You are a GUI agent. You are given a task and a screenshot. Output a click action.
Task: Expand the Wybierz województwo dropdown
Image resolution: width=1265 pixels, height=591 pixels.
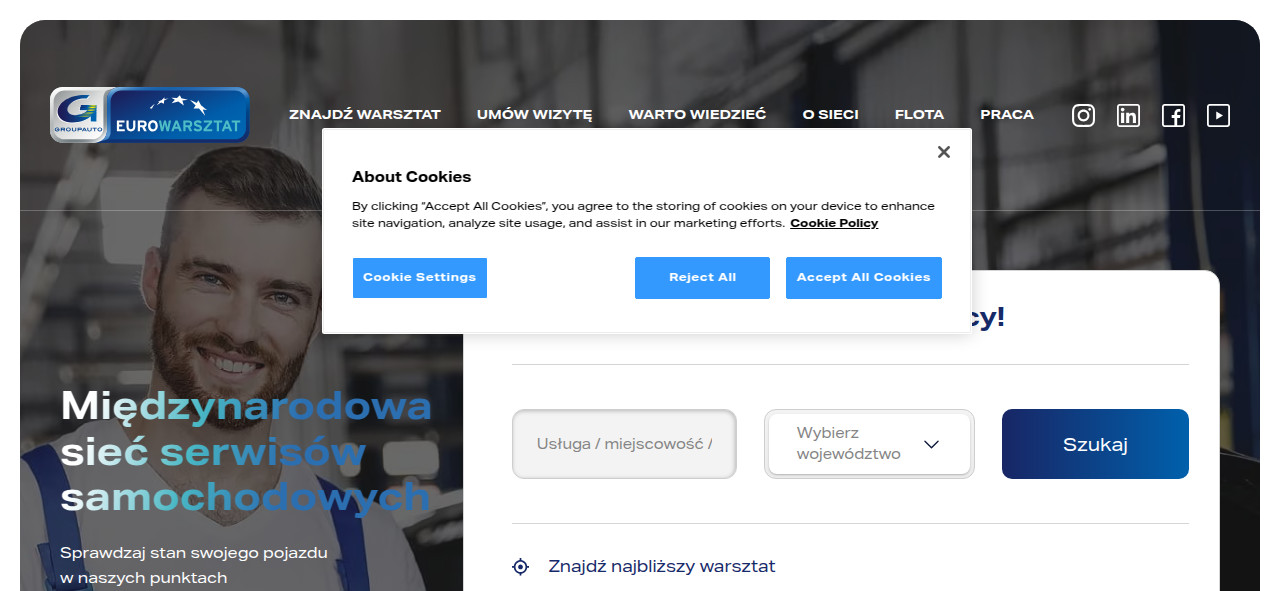(869, 443)
